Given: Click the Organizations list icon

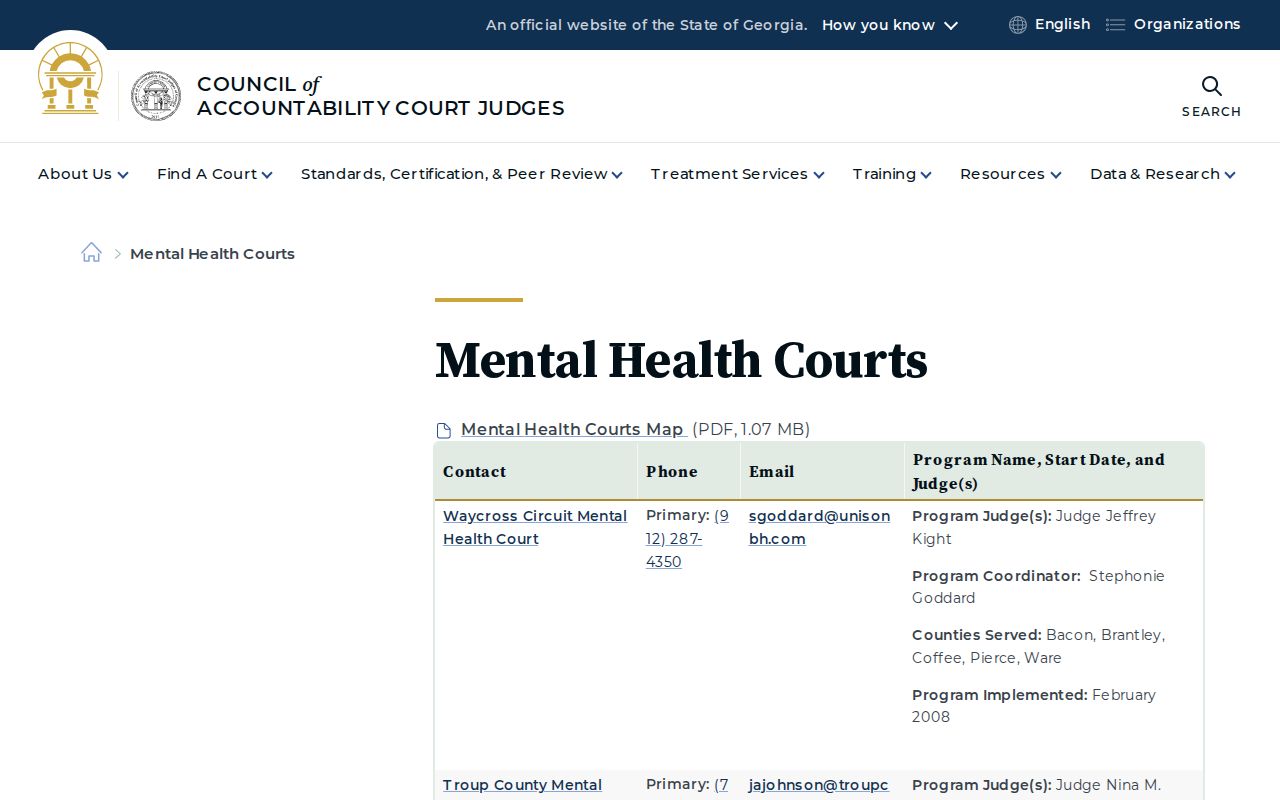Looking at the screenshot, I should tap(1115, 25).
